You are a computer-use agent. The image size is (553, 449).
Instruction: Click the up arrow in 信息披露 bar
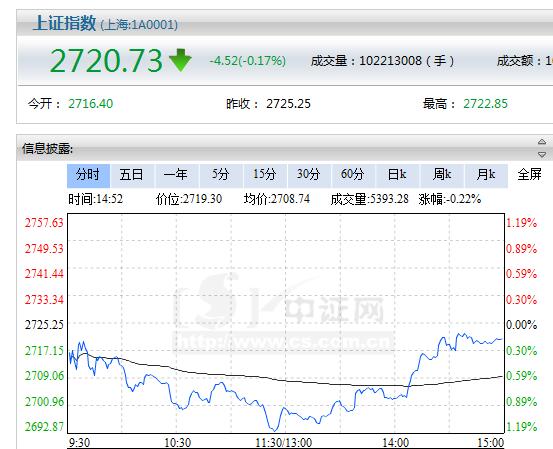[542, 142]
